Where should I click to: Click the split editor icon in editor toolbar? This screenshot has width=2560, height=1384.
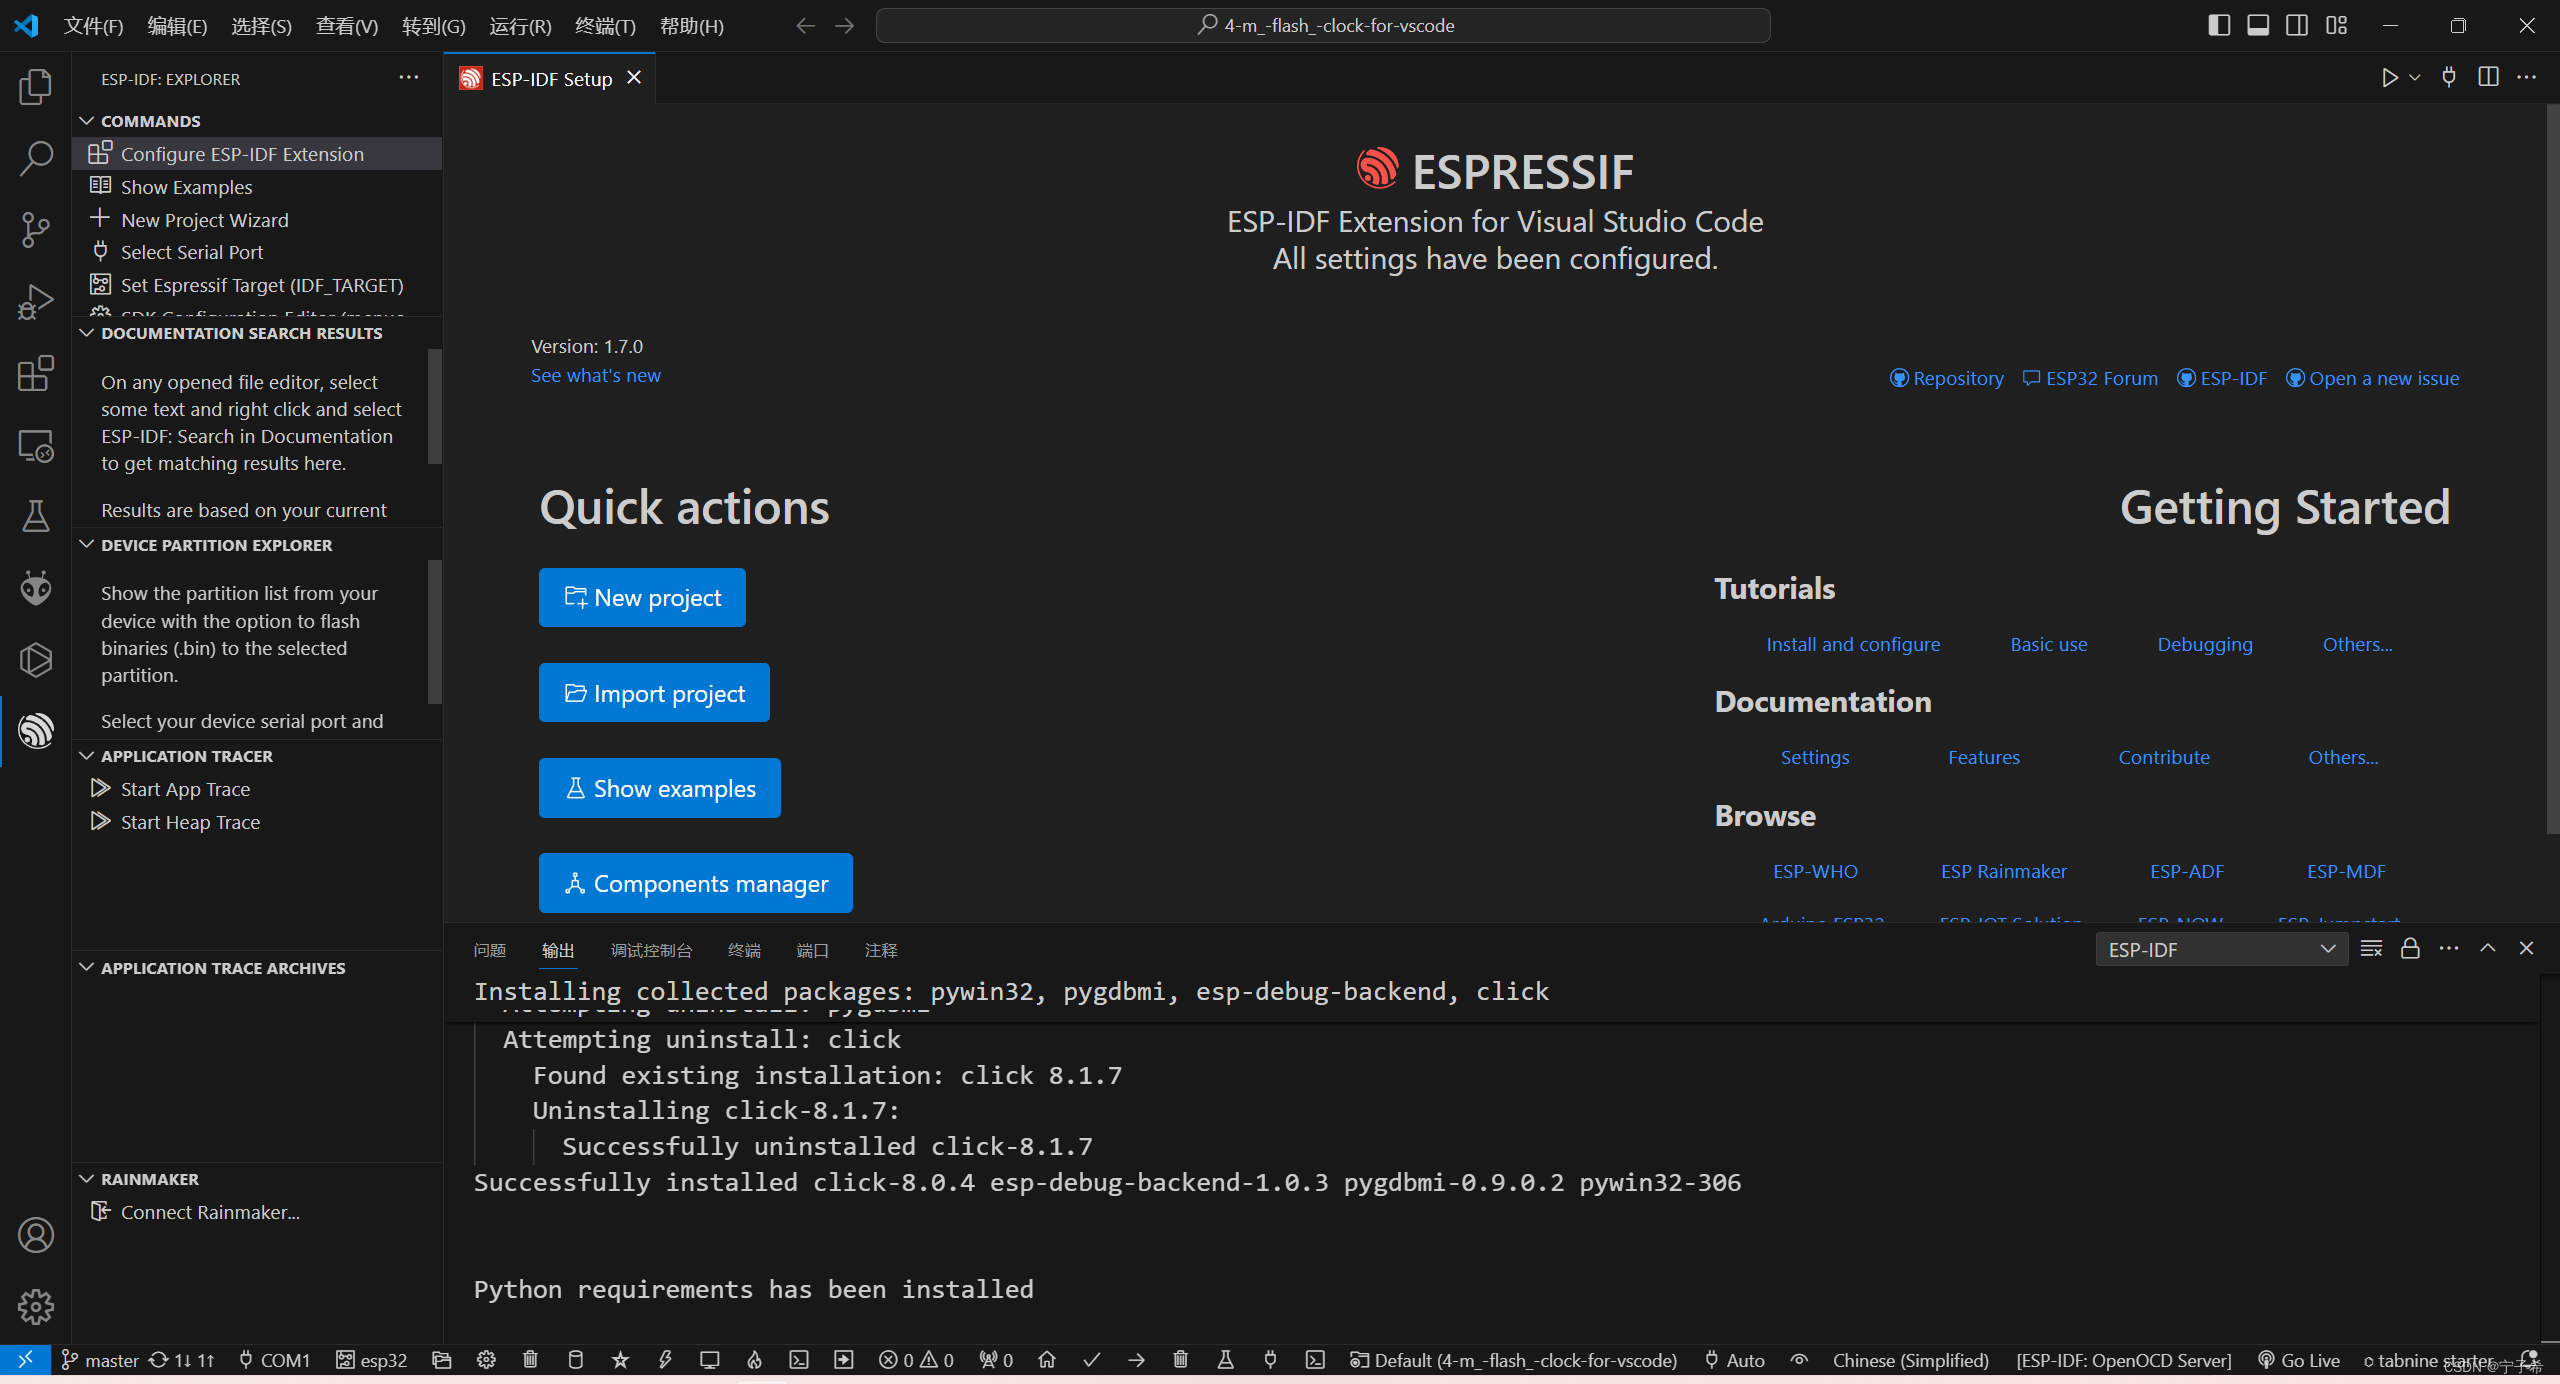(2488, 78)
